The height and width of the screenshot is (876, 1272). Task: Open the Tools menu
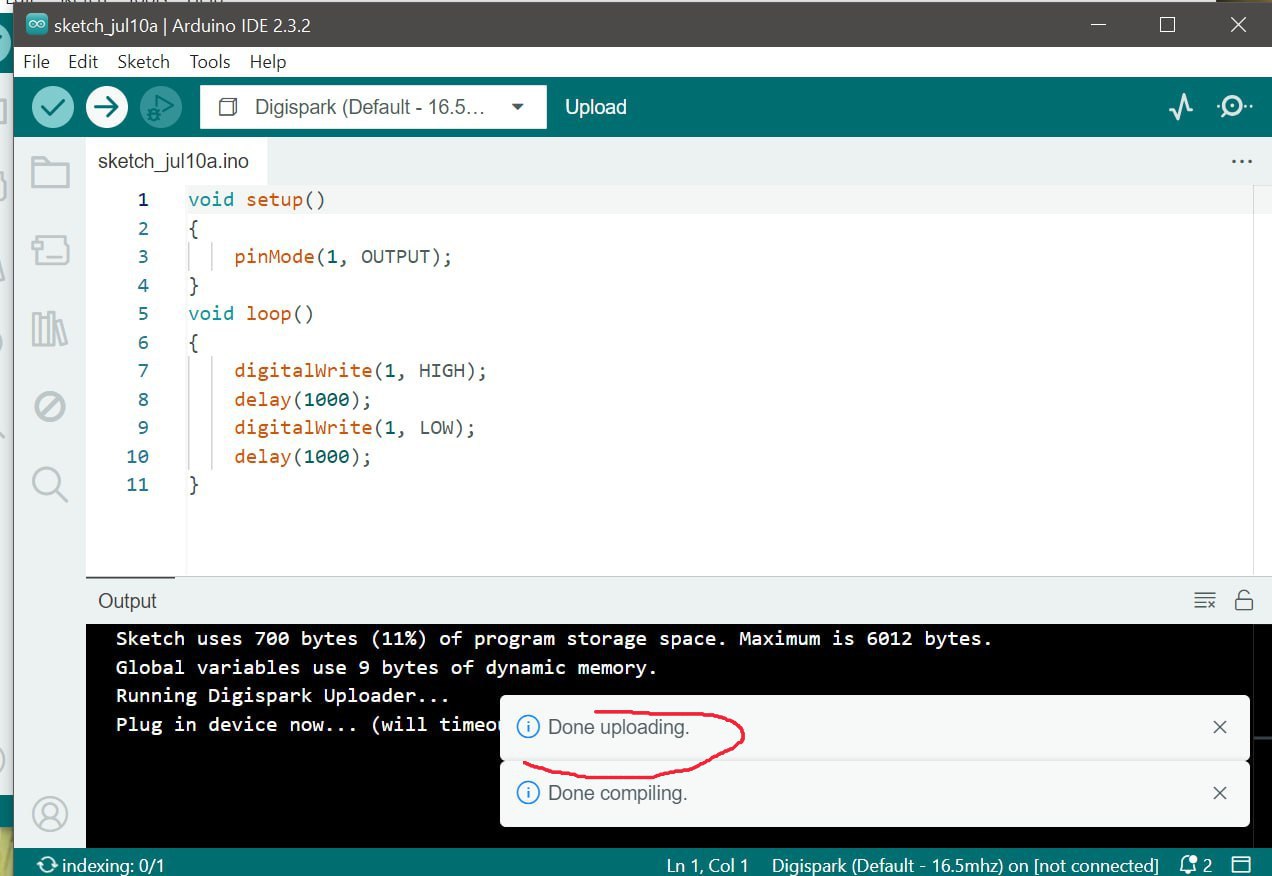[210, 62]
